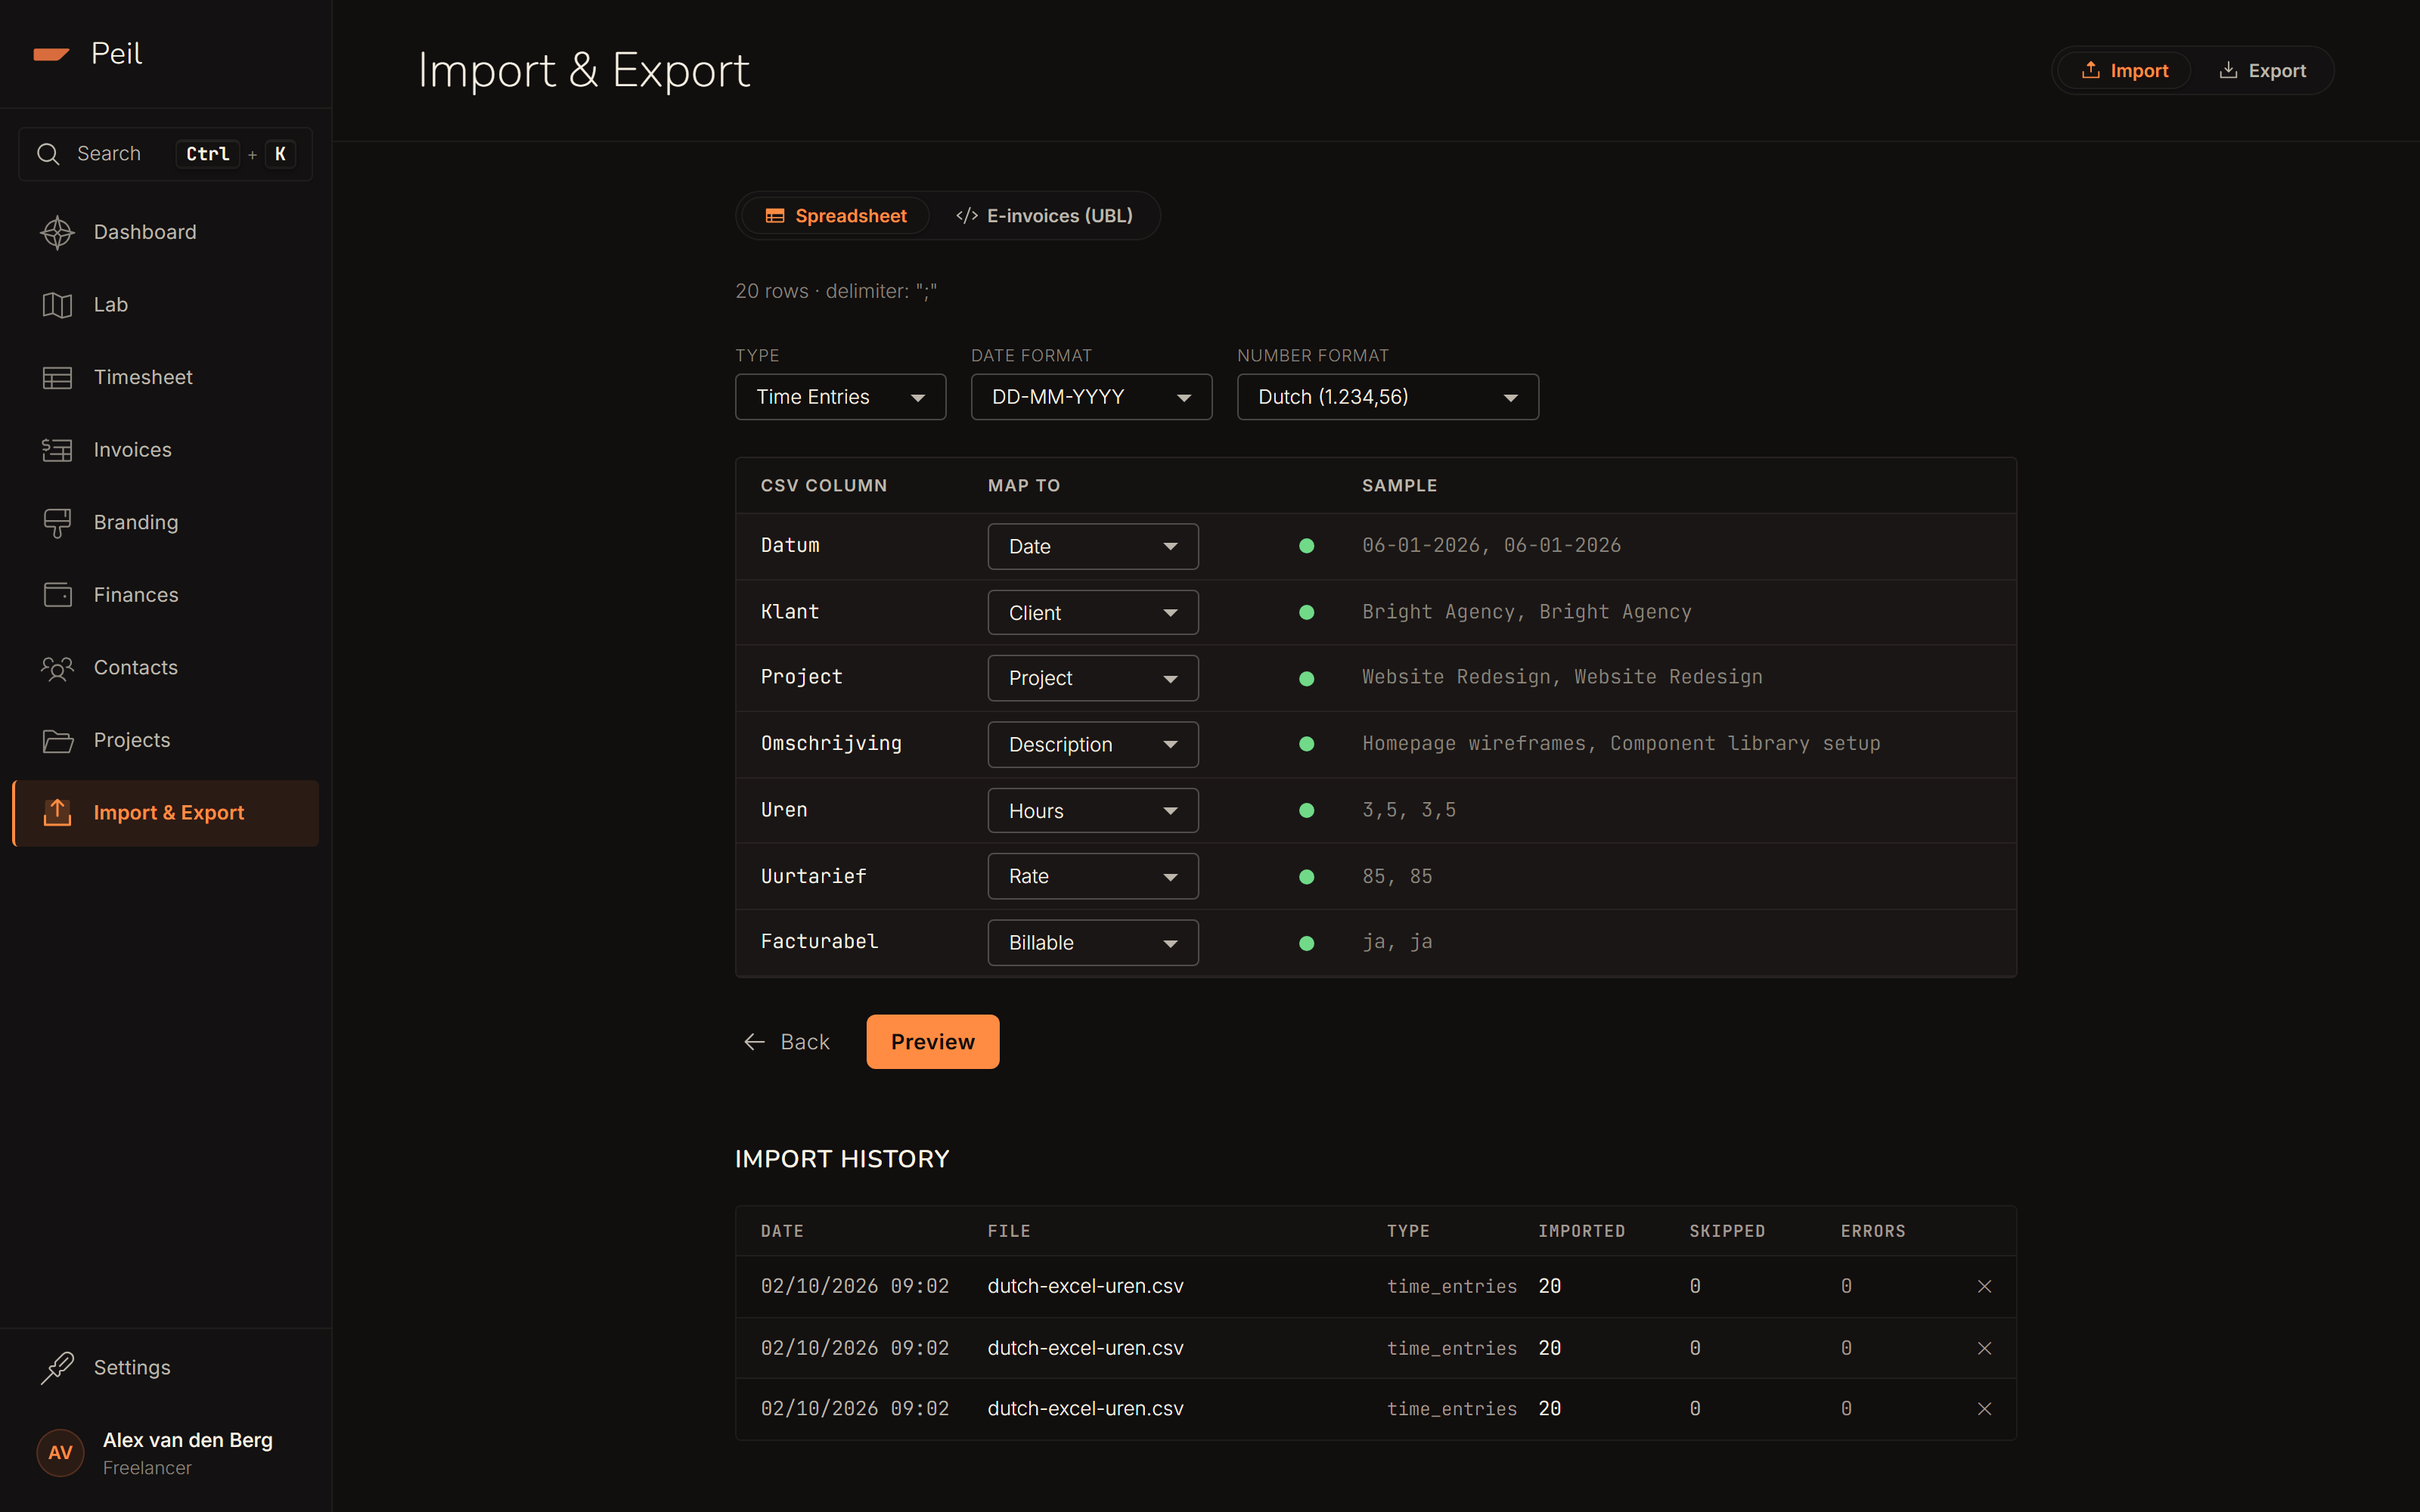The image size is (2420, 1512).
Task: Open the Dashboard compass icon
Action: tap(57, 232)
